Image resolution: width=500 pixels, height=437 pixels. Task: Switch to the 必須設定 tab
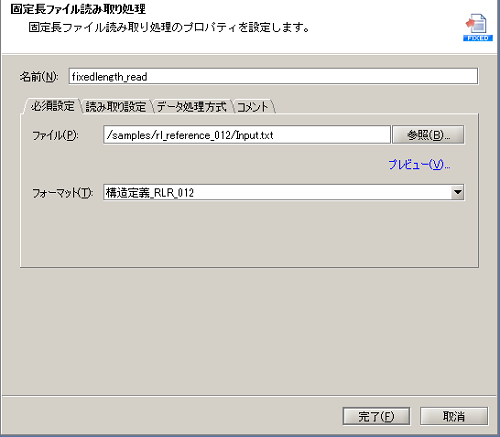click(x=52, y=106)
